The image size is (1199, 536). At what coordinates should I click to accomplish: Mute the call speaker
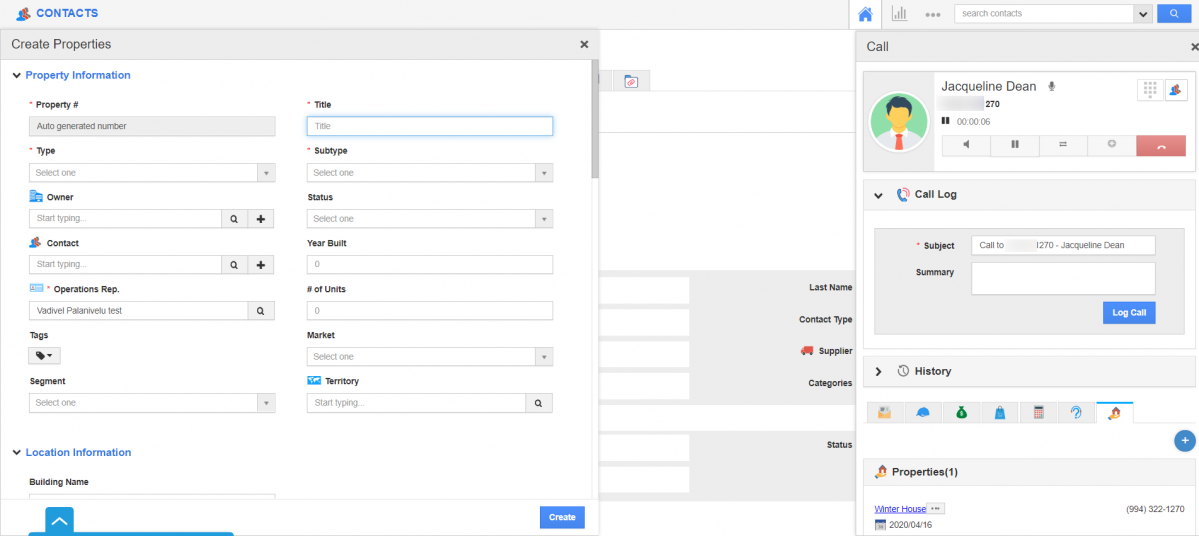966,145
